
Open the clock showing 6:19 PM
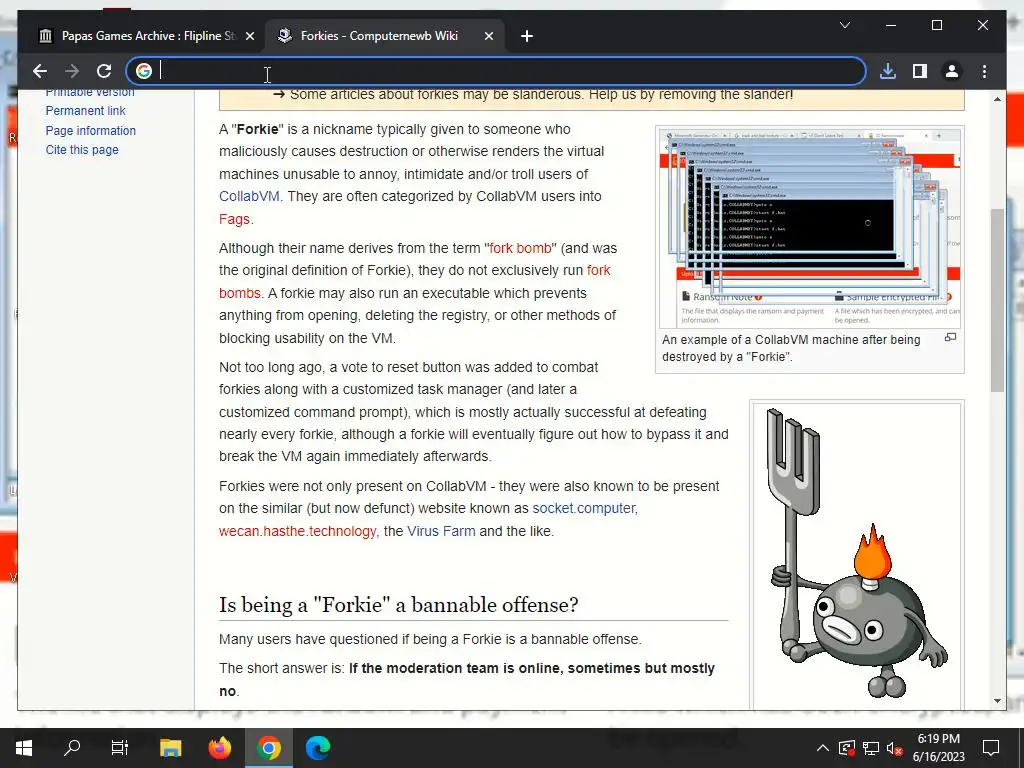point(938,748)
